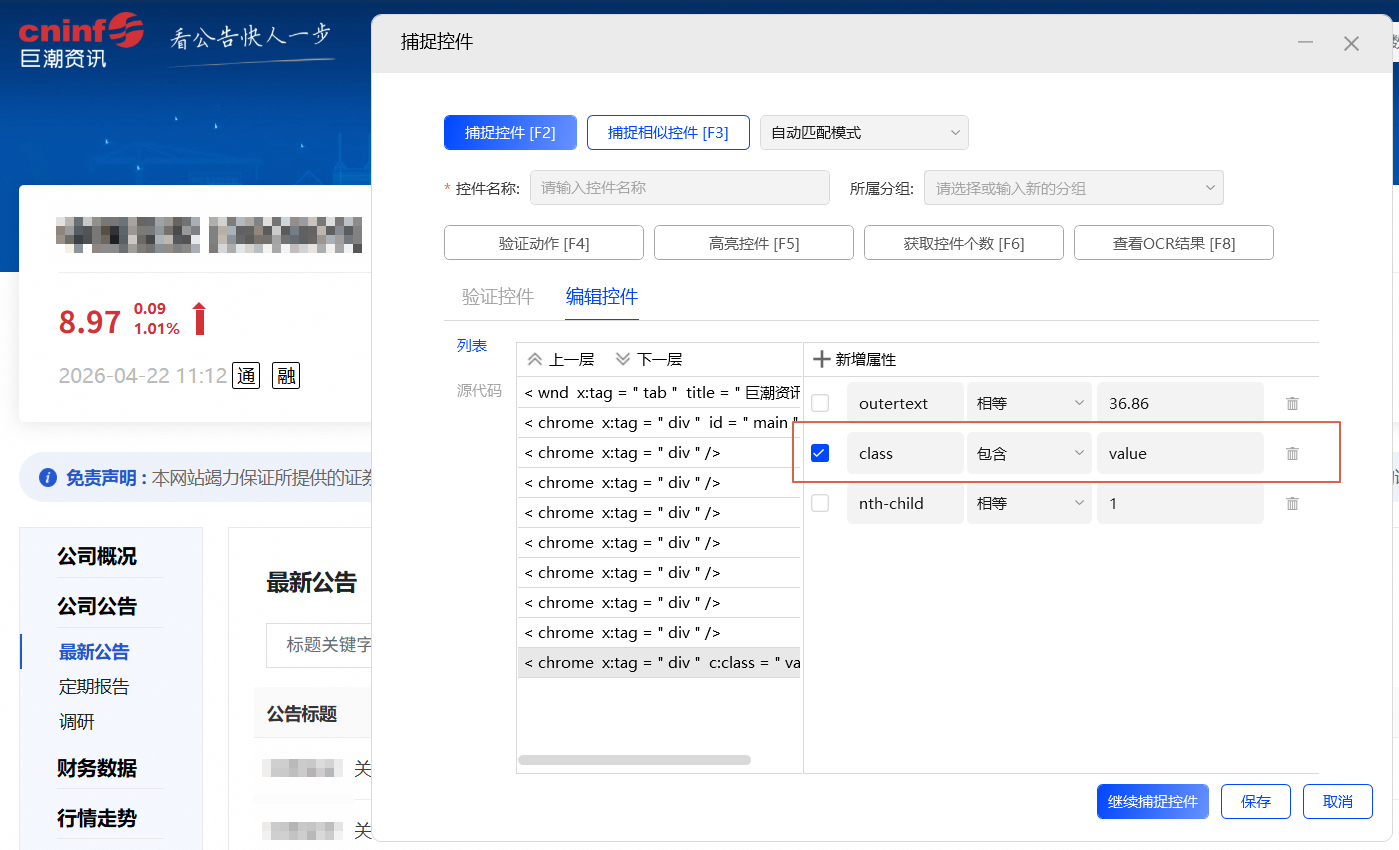1399x850 pixels.
Task: Open the 自动匹配模式 dropdown
Action: [864, 132]
